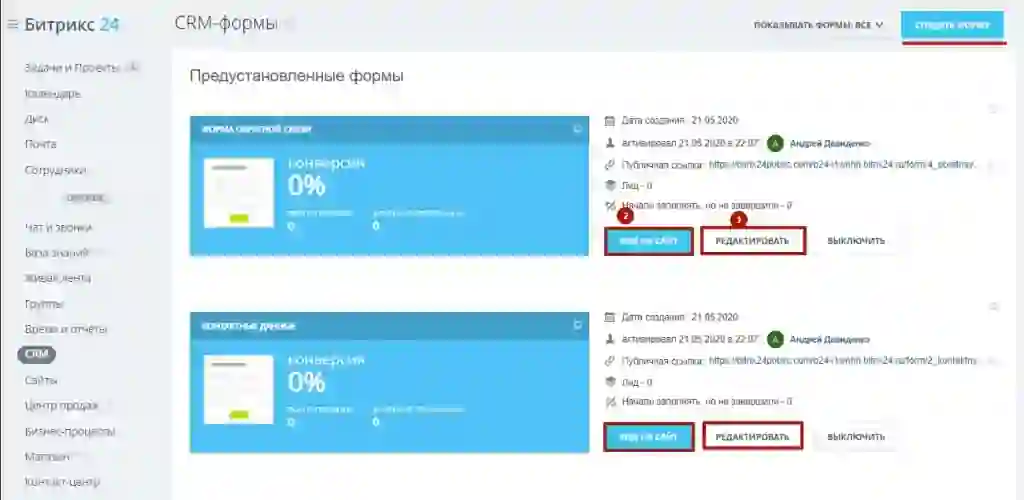Screen dimensions: 1024x500
Task: Click the Создать форму button
Action: click(x=952, y=25)
